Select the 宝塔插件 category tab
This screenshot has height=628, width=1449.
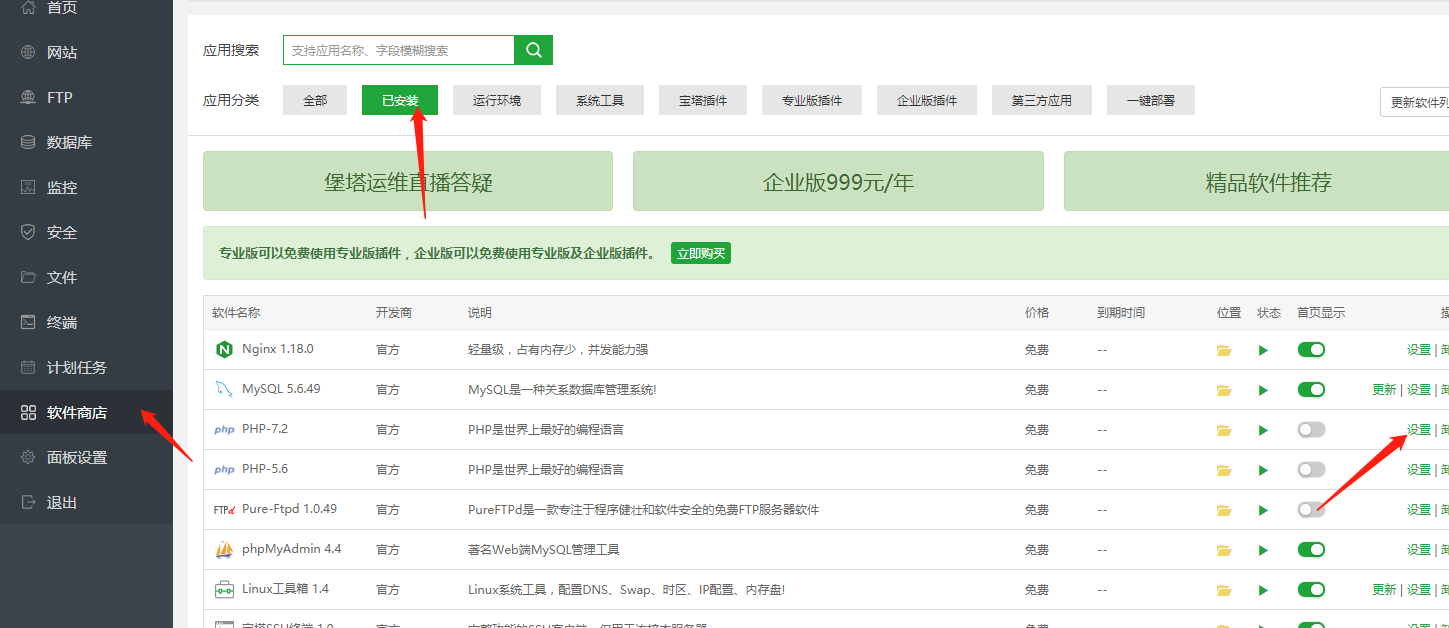[x=703, y=100]
